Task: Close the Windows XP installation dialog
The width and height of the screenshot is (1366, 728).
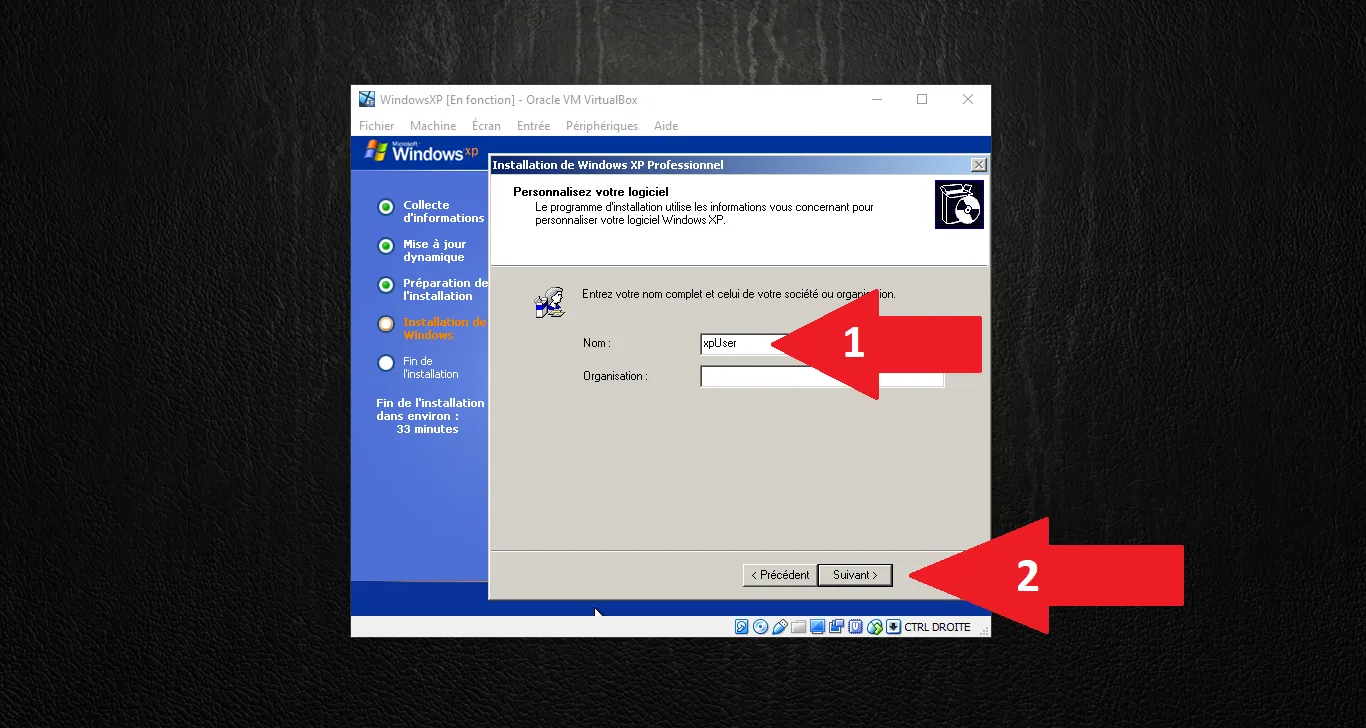Action: (x=978, y=165)
